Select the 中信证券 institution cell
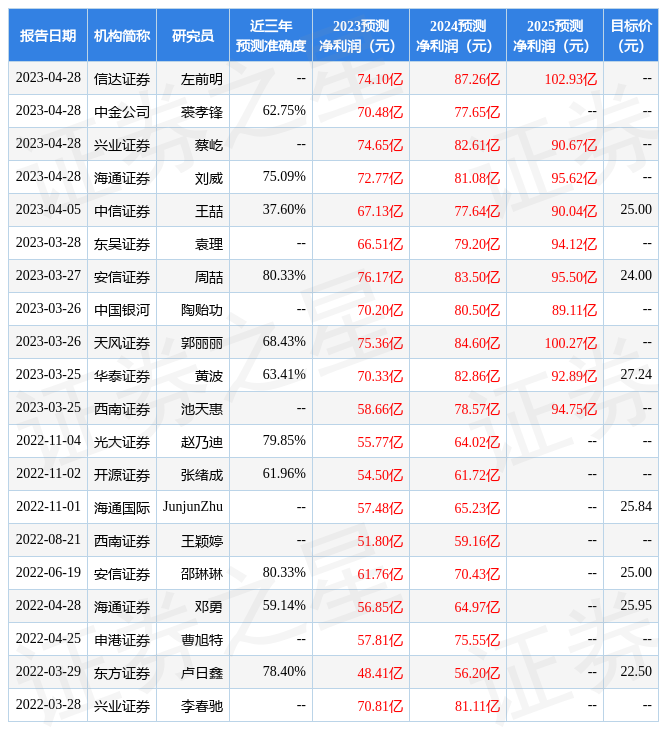 tap(122, 211)
